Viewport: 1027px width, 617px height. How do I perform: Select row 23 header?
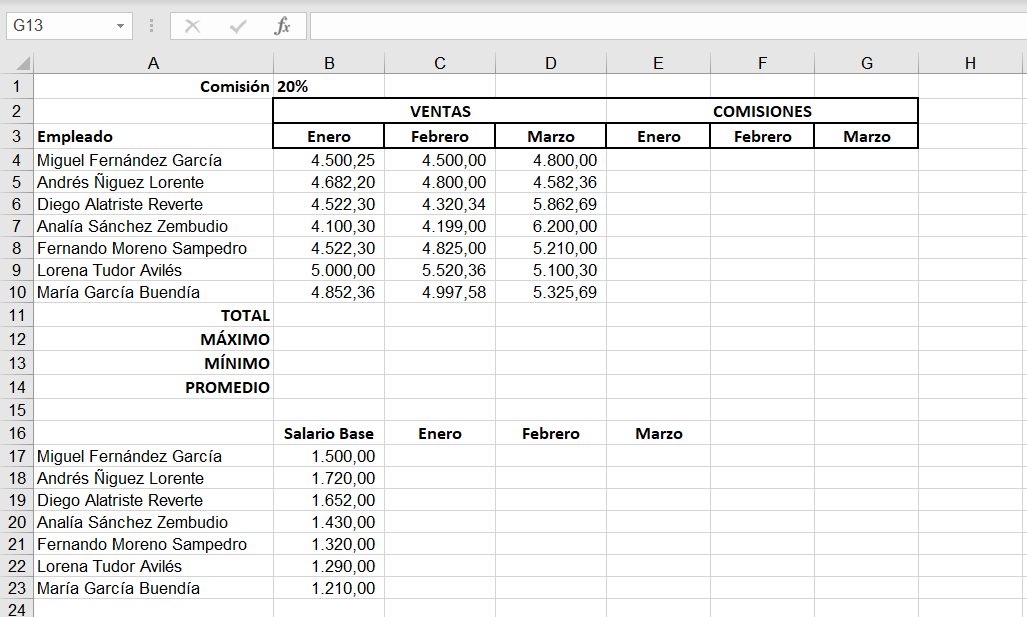pyautogui.click(x=16, y=588)
